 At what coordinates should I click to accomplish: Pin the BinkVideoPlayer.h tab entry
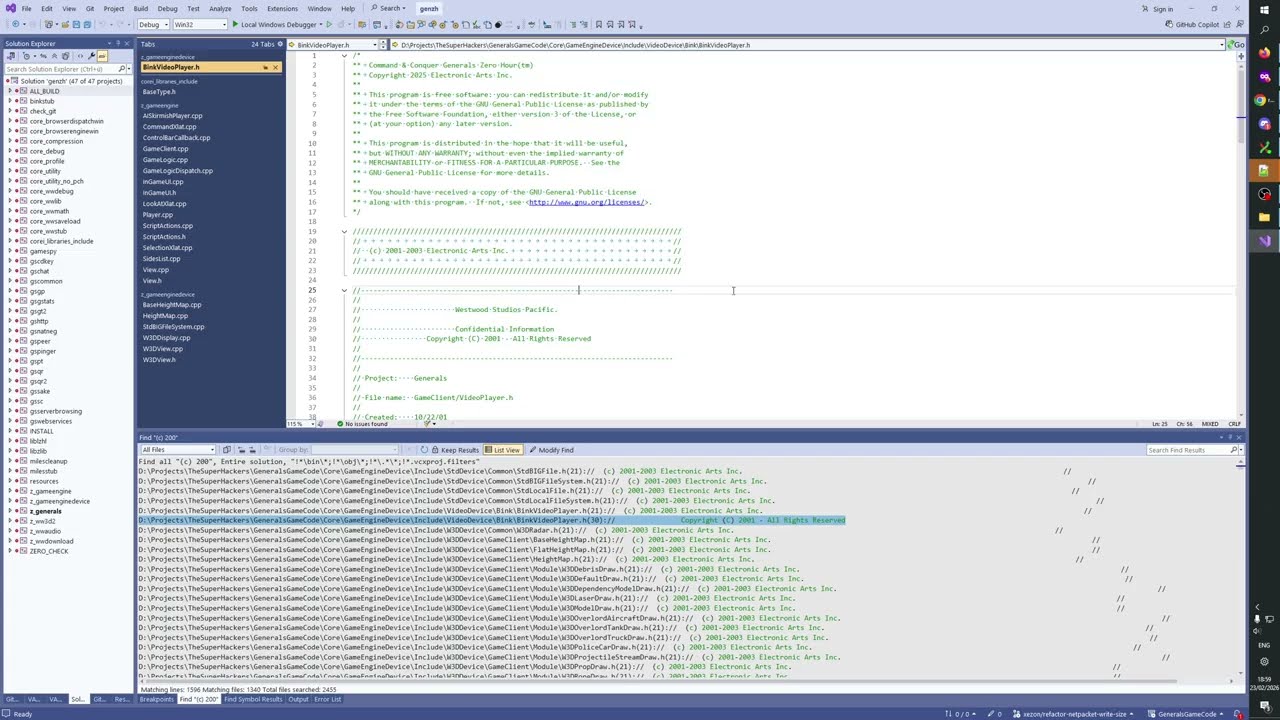265,67
